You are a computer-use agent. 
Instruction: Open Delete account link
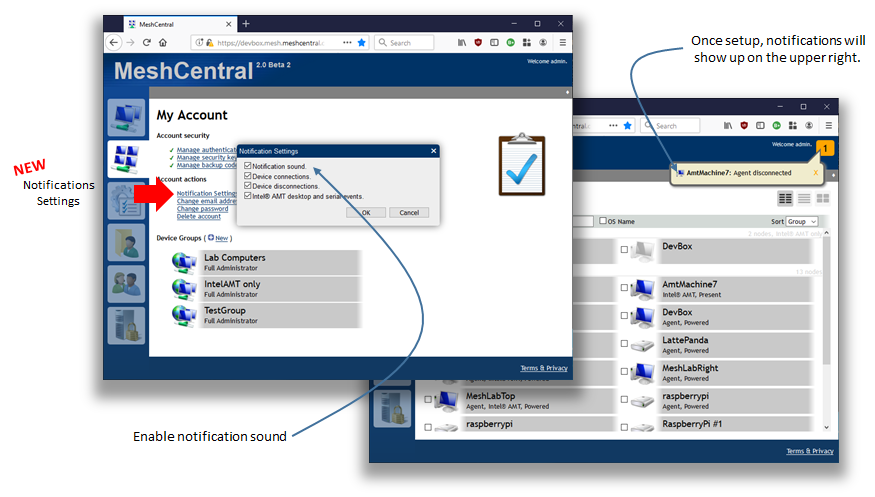[x=199, y=216]
